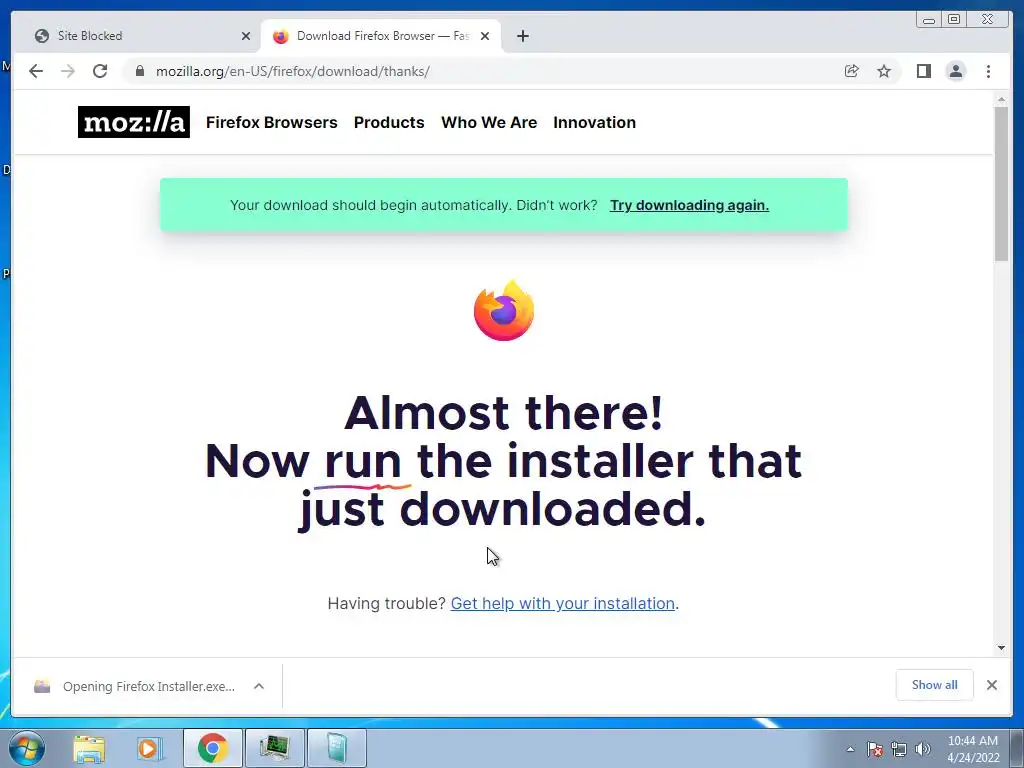This screenshot has width=1024, height=768.
Task: Click the taskbar clock and date
Action: coord(973,749)
